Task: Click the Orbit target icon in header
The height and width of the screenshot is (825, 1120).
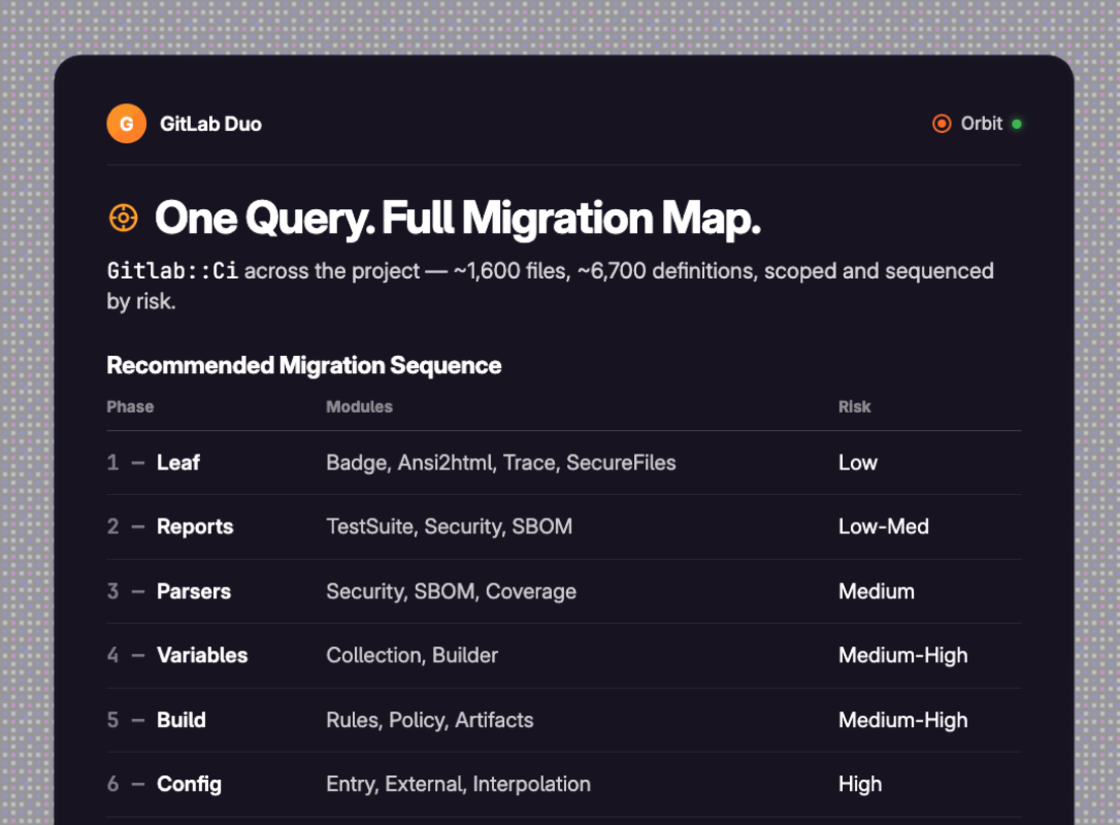Action: (941, 124)
